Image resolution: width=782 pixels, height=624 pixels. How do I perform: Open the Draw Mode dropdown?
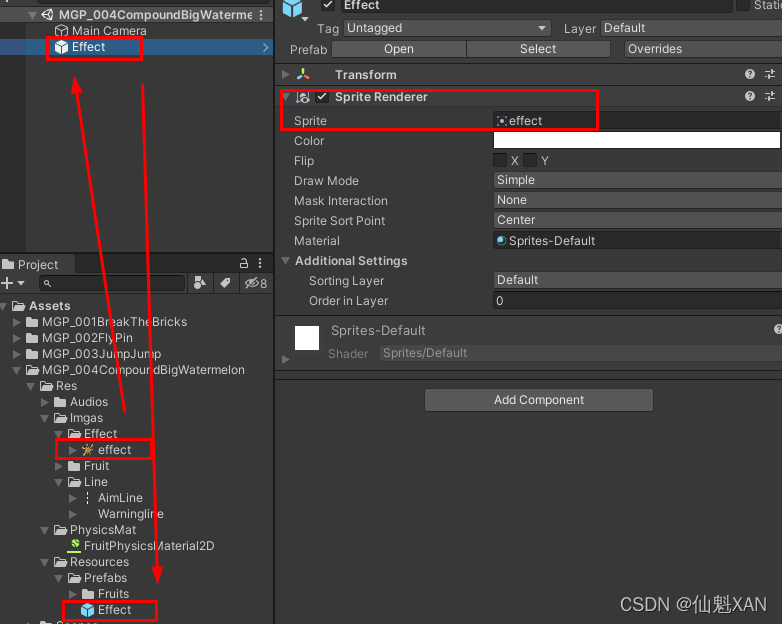tap(637, 180)
